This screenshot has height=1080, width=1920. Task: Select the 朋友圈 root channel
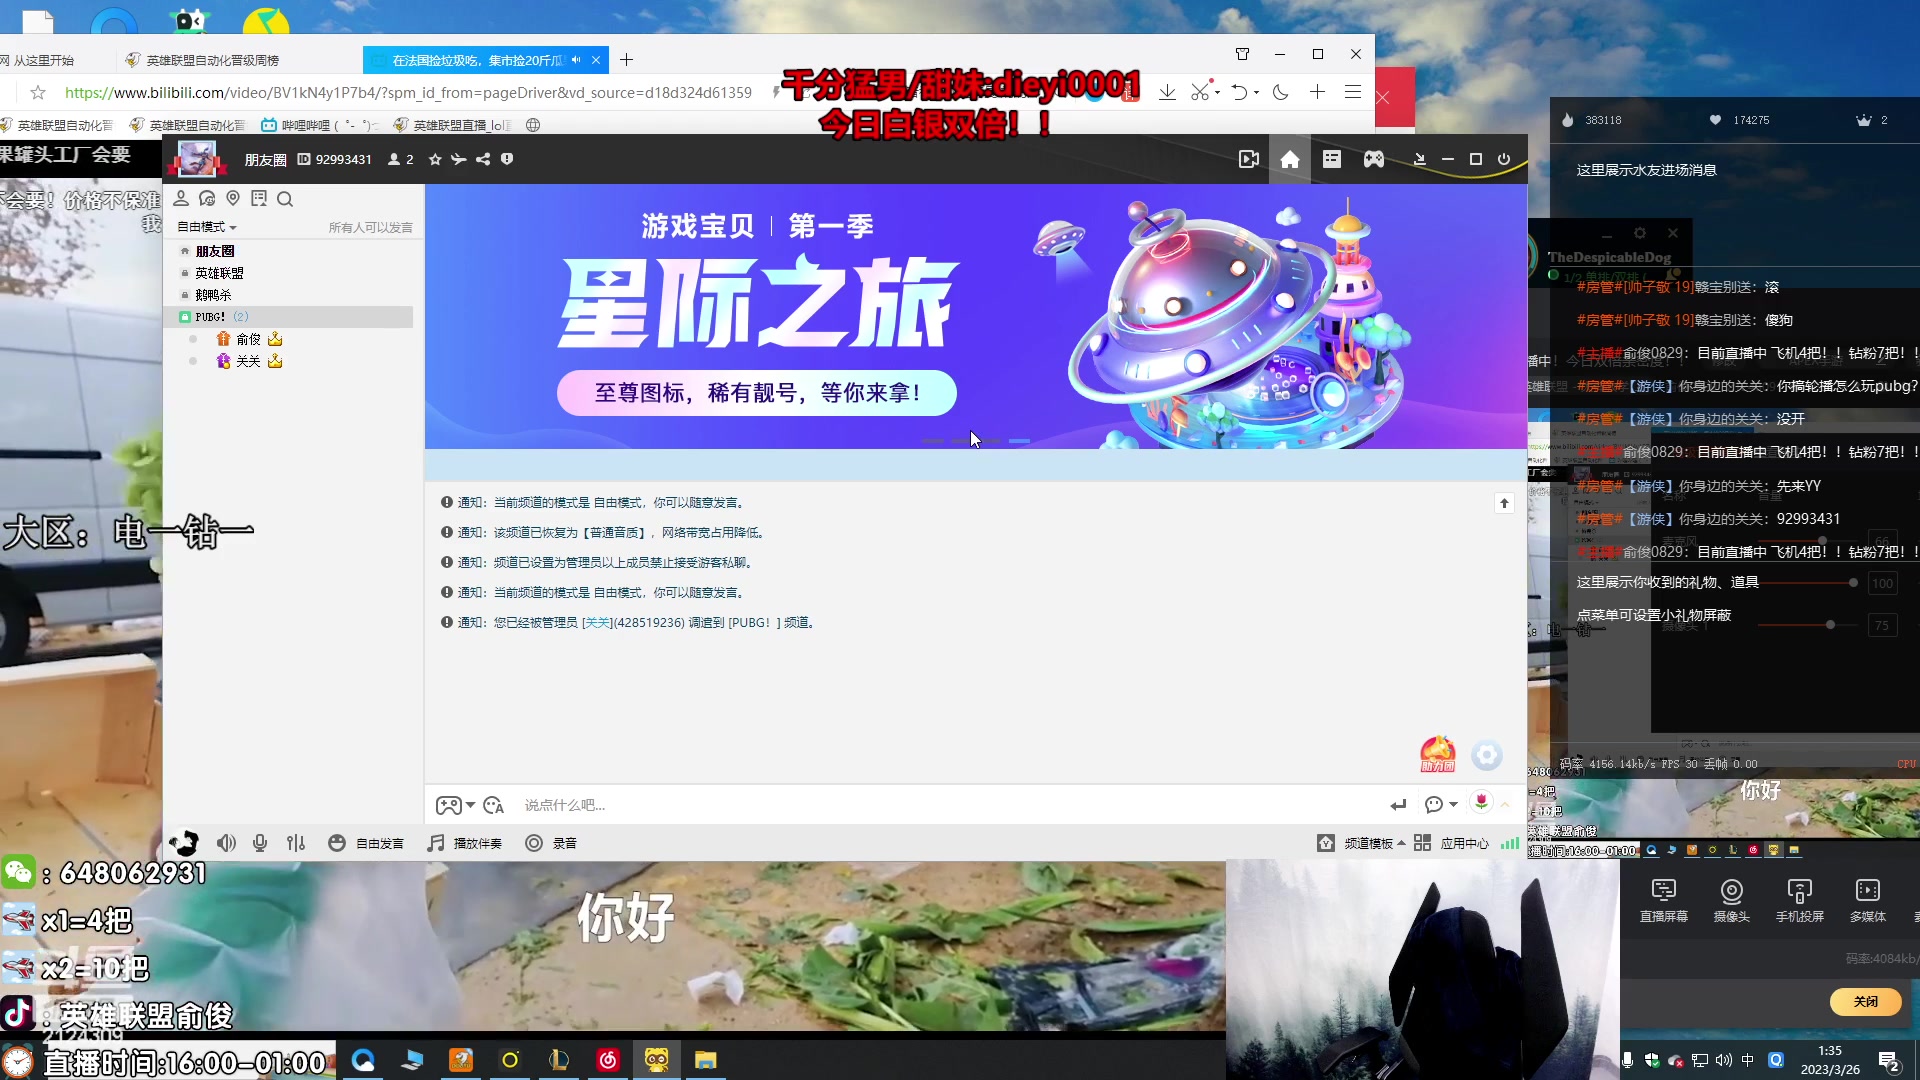215,251
